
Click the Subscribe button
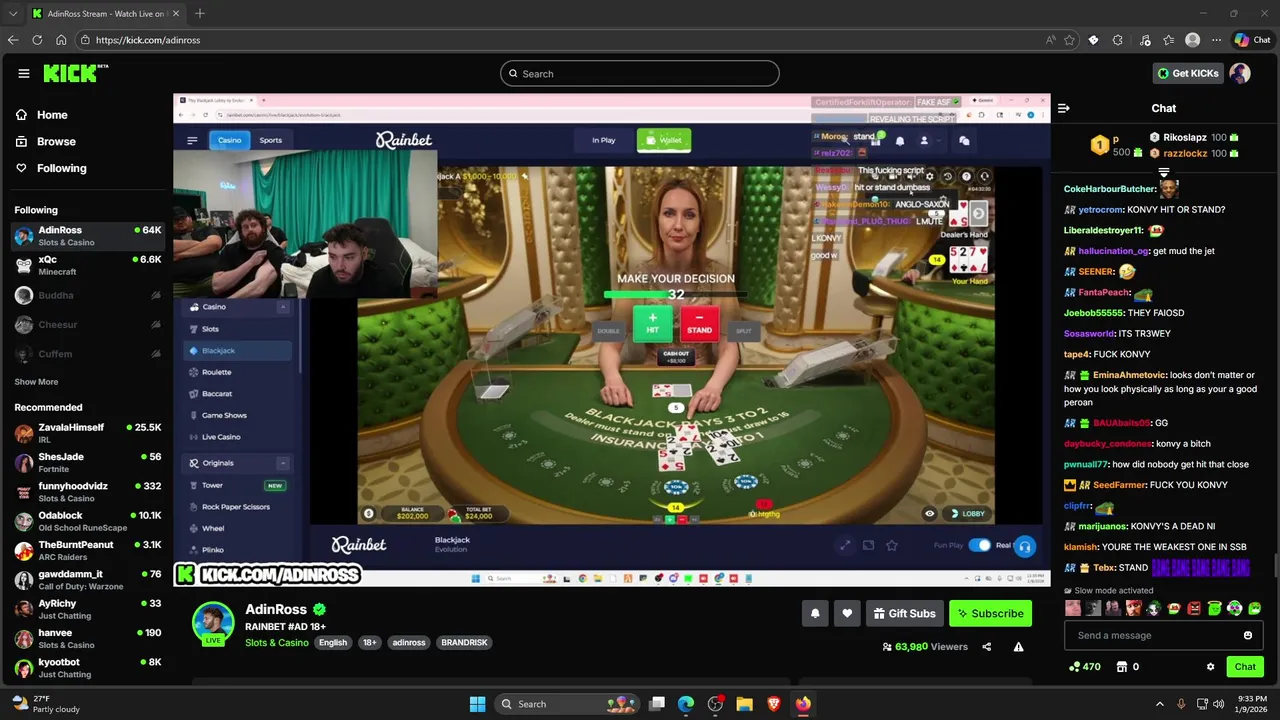[990, 613]
